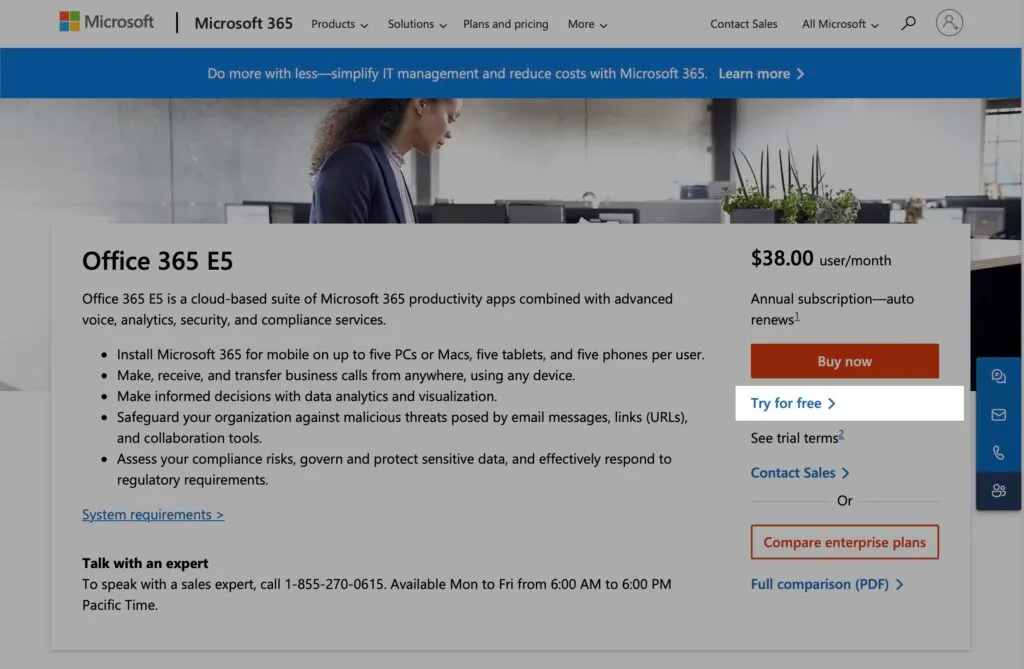Image resolution: width=1024 pixels, height=669 pixels.
Task: Click Contact Sales in top navigation
Action: pyautogui.click(x=744, y=24)
